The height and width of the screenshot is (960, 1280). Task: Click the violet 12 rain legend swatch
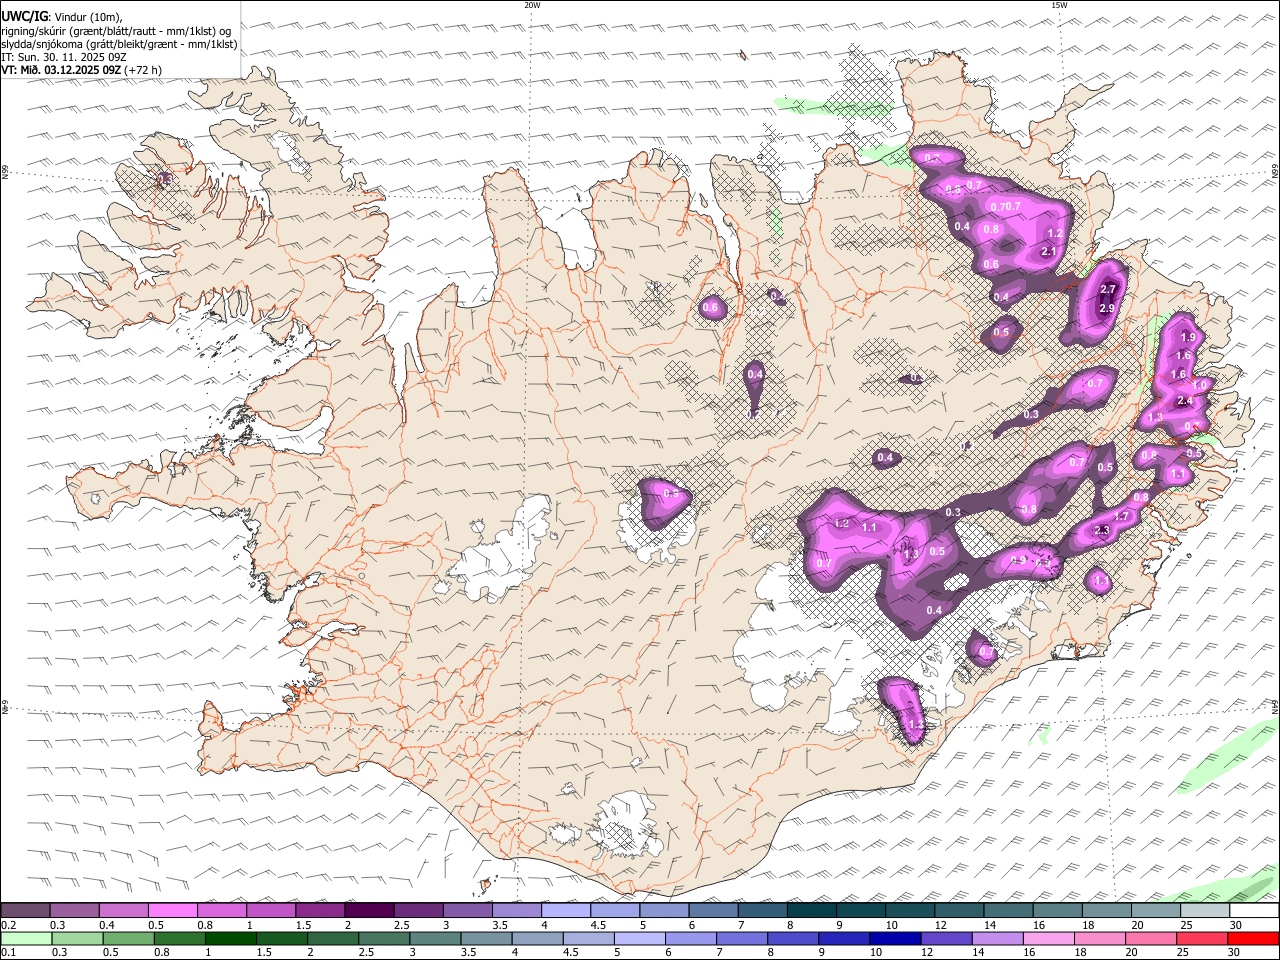[947, 939]
